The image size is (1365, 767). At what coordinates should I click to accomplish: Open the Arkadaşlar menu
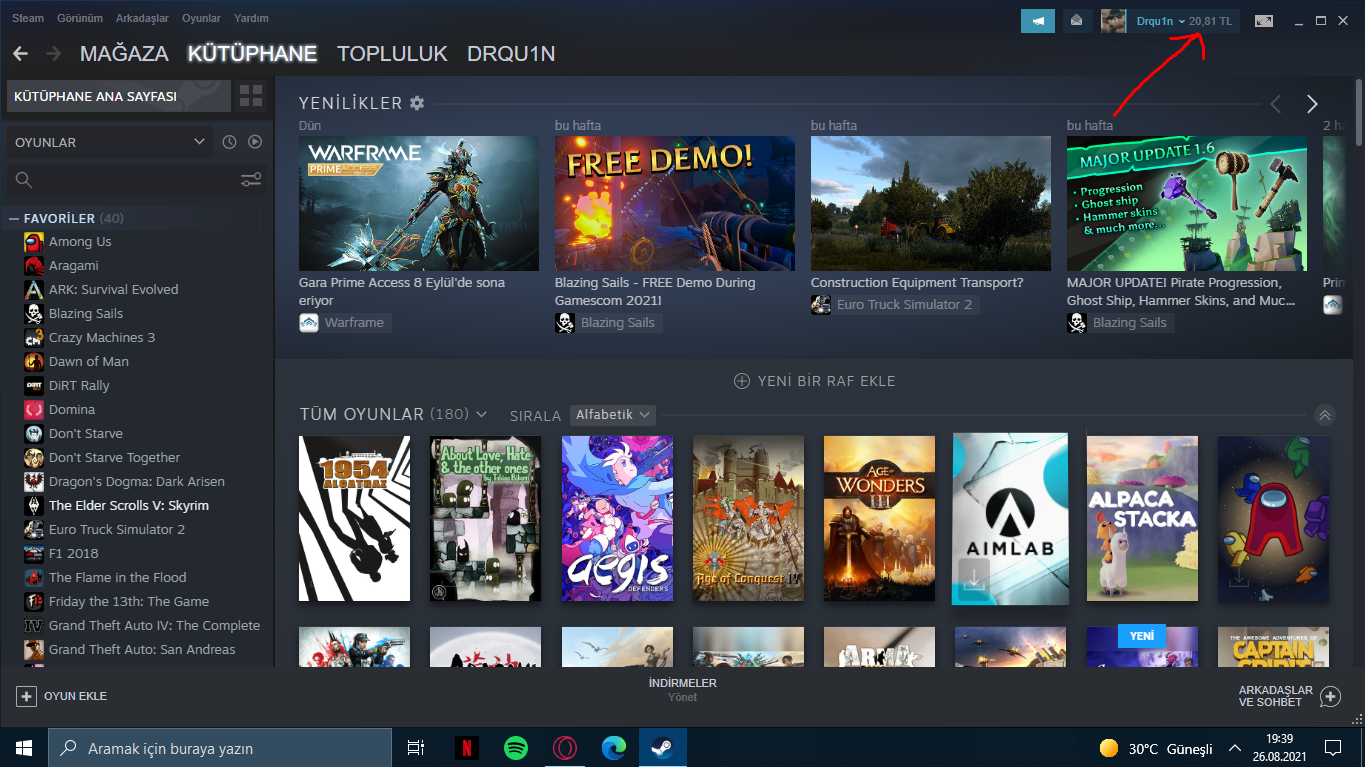pos(142,18)
